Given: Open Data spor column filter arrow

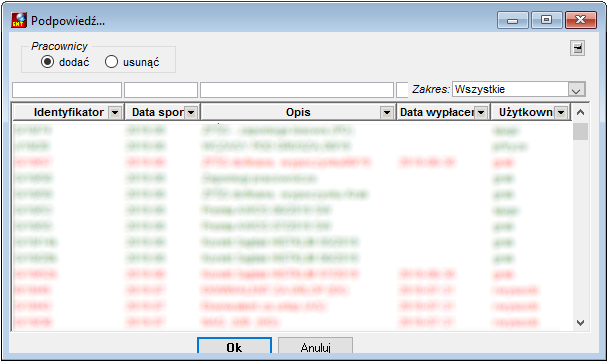Looking at the screenshot, I should pos(191,113).
